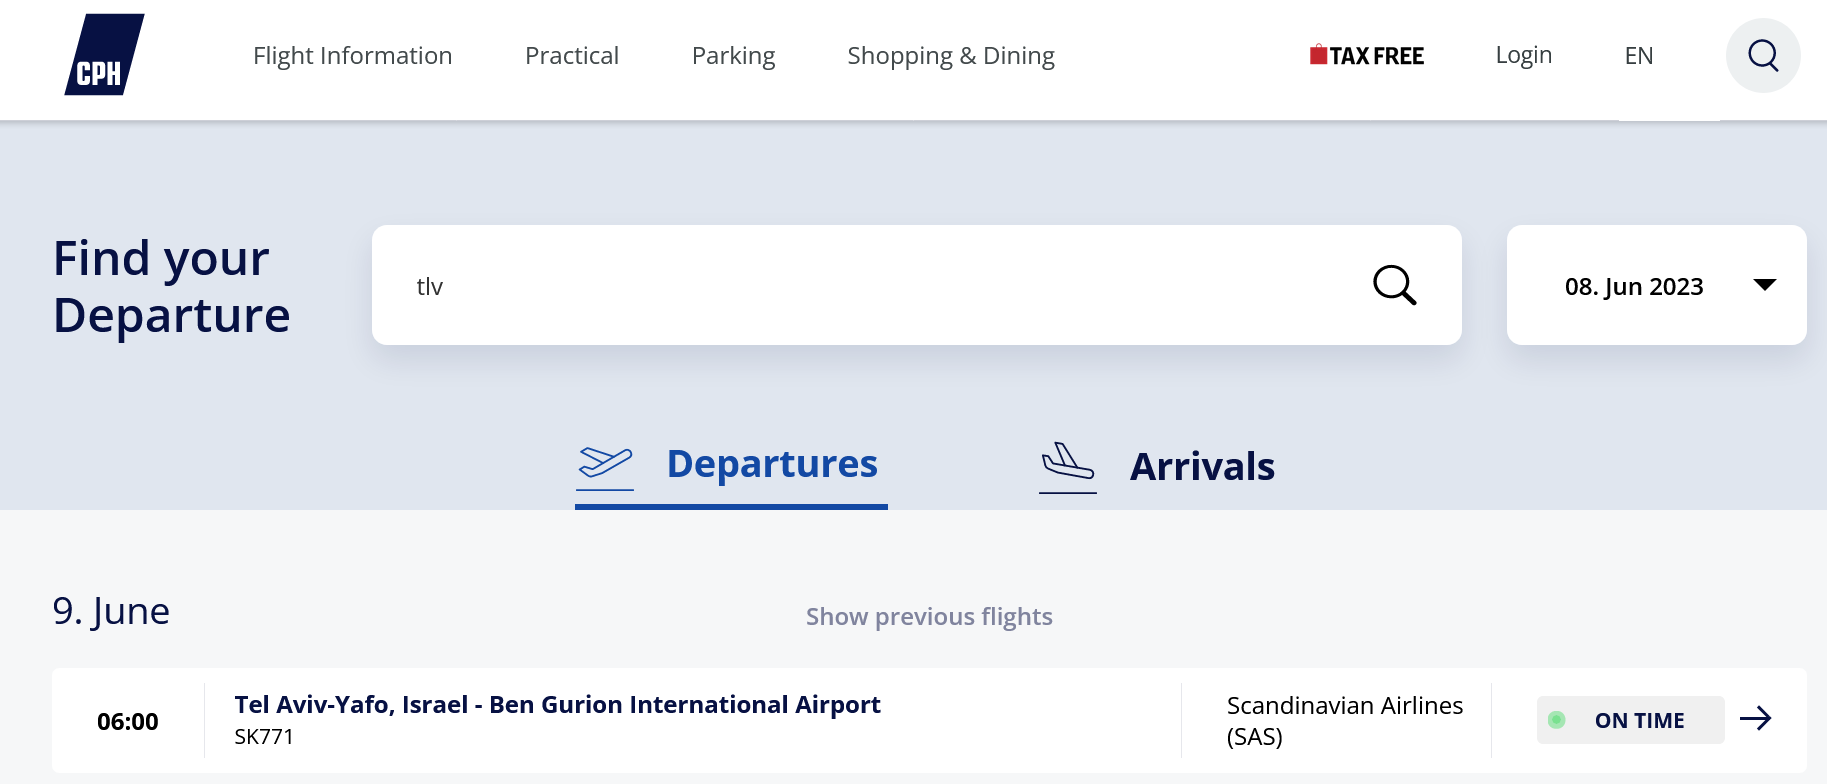The image size is (1827, 784).
Task: Click the landing plane icon
Action: click(1067, 464)
